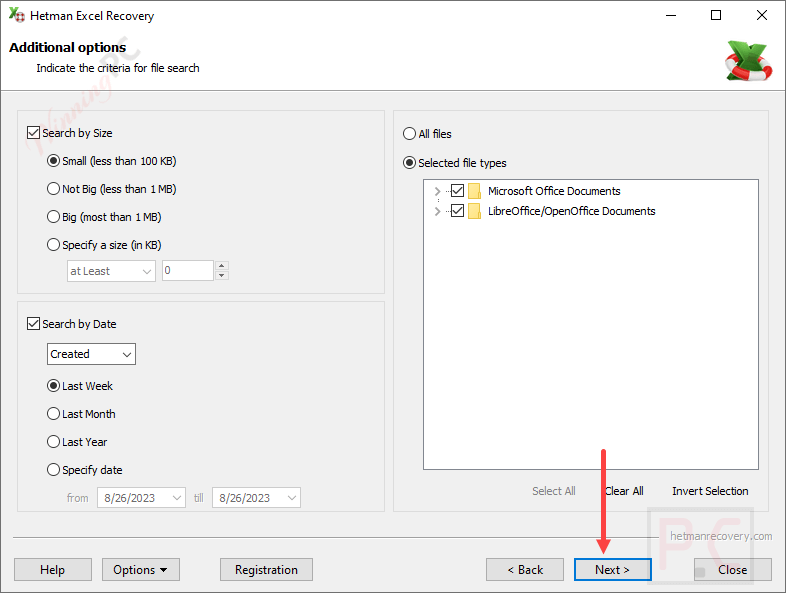This screenshot has height=593, width=786.
Task: Close the window with the title bar X
Action: (761, 16)
